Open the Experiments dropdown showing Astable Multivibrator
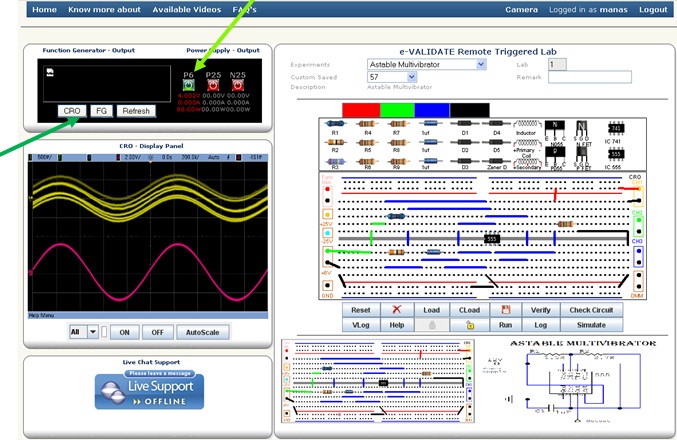This screenshot has height=440, width=677. tap(426, 64)
